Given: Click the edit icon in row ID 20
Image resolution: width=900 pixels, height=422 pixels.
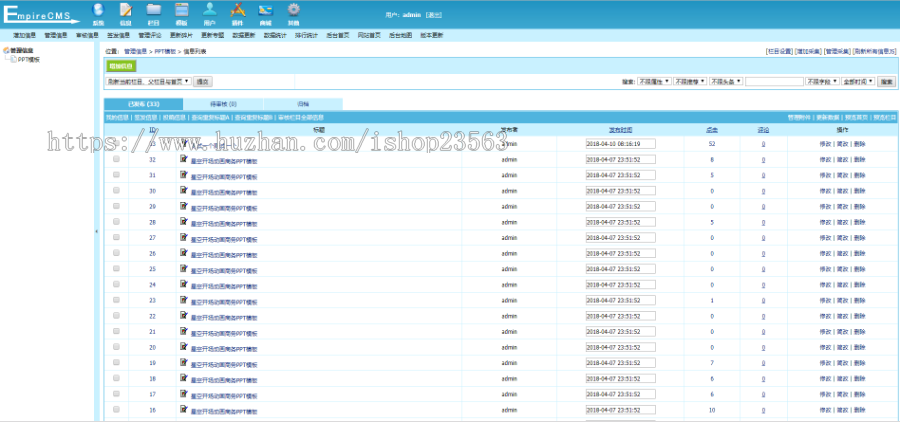Looking at the screenshot, I should (x=184, y=346).
